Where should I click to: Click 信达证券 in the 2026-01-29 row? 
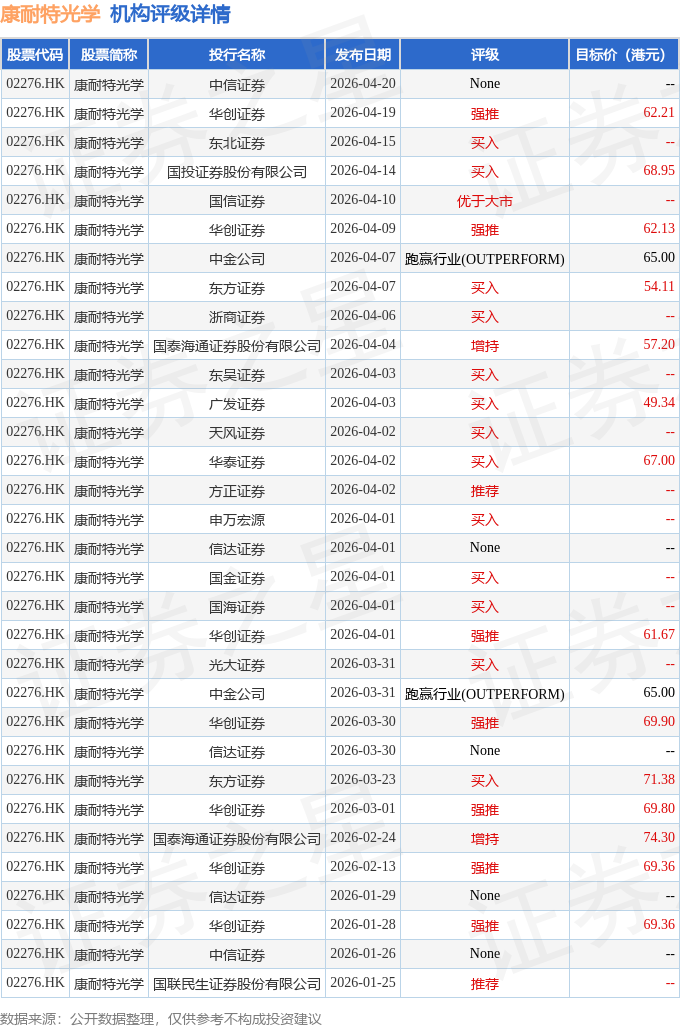pos(237,897)
